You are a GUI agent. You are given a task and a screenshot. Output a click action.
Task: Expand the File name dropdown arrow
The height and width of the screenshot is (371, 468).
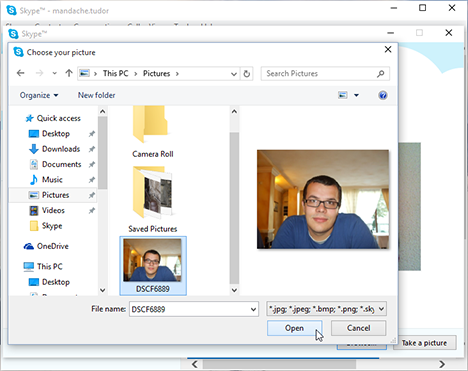253,310
